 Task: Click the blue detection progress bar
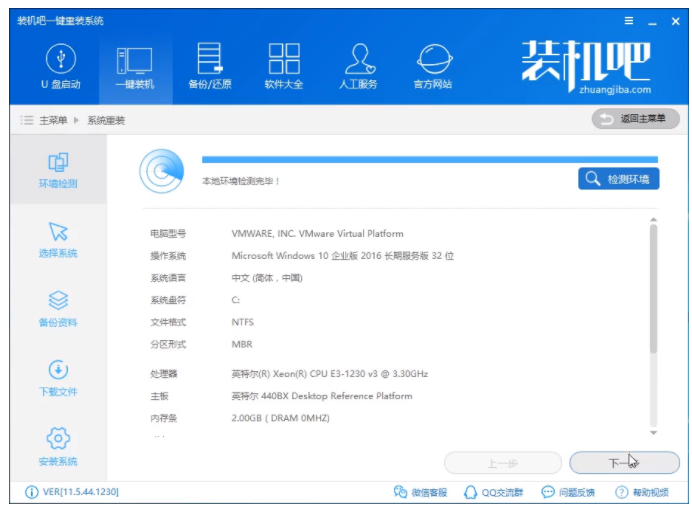430,159
